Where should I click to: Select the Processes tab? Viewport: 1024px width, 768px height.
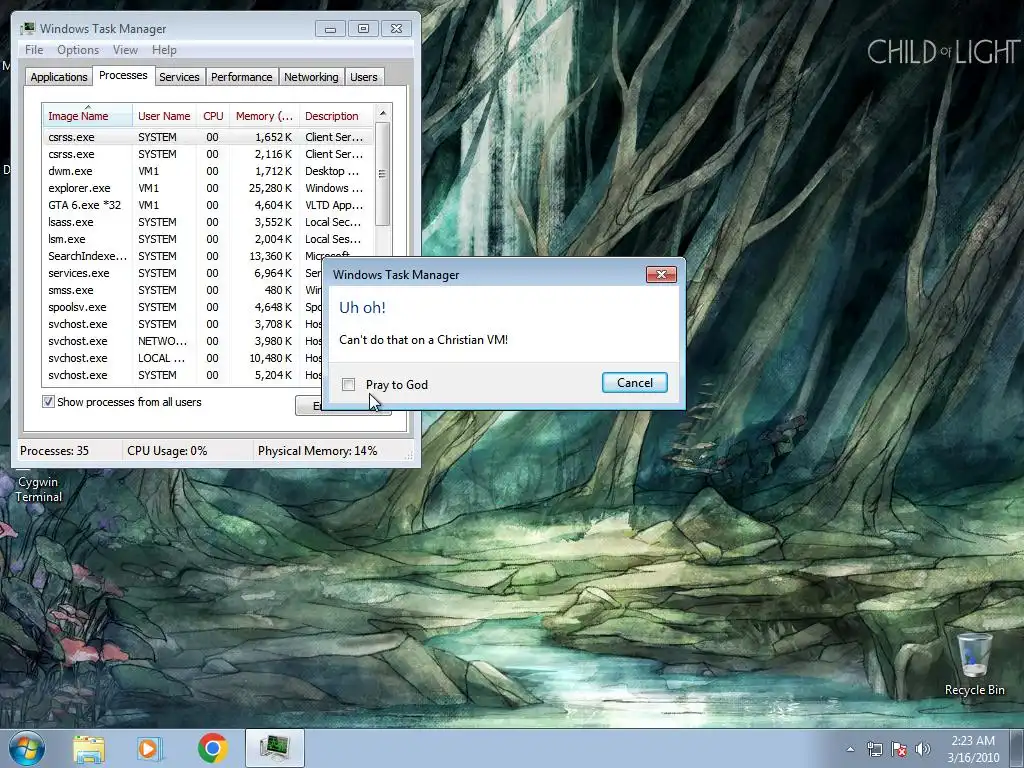tap(123, 76)
